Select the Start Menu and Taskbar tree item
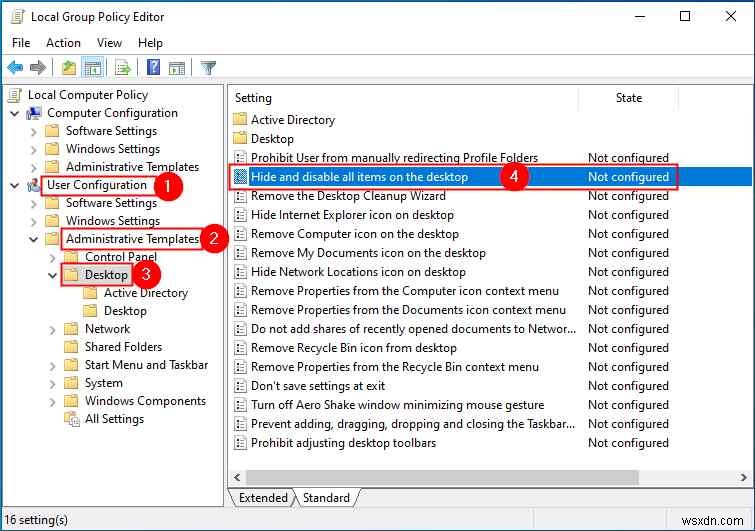This screenshot has height=531, width=755. point(146,365)
